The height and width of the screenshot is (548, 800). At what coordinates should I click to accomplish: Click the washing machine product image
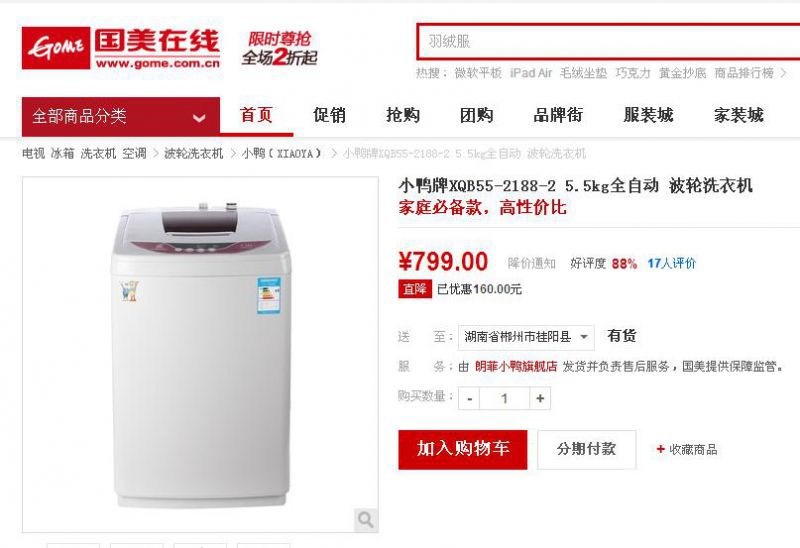201,355
